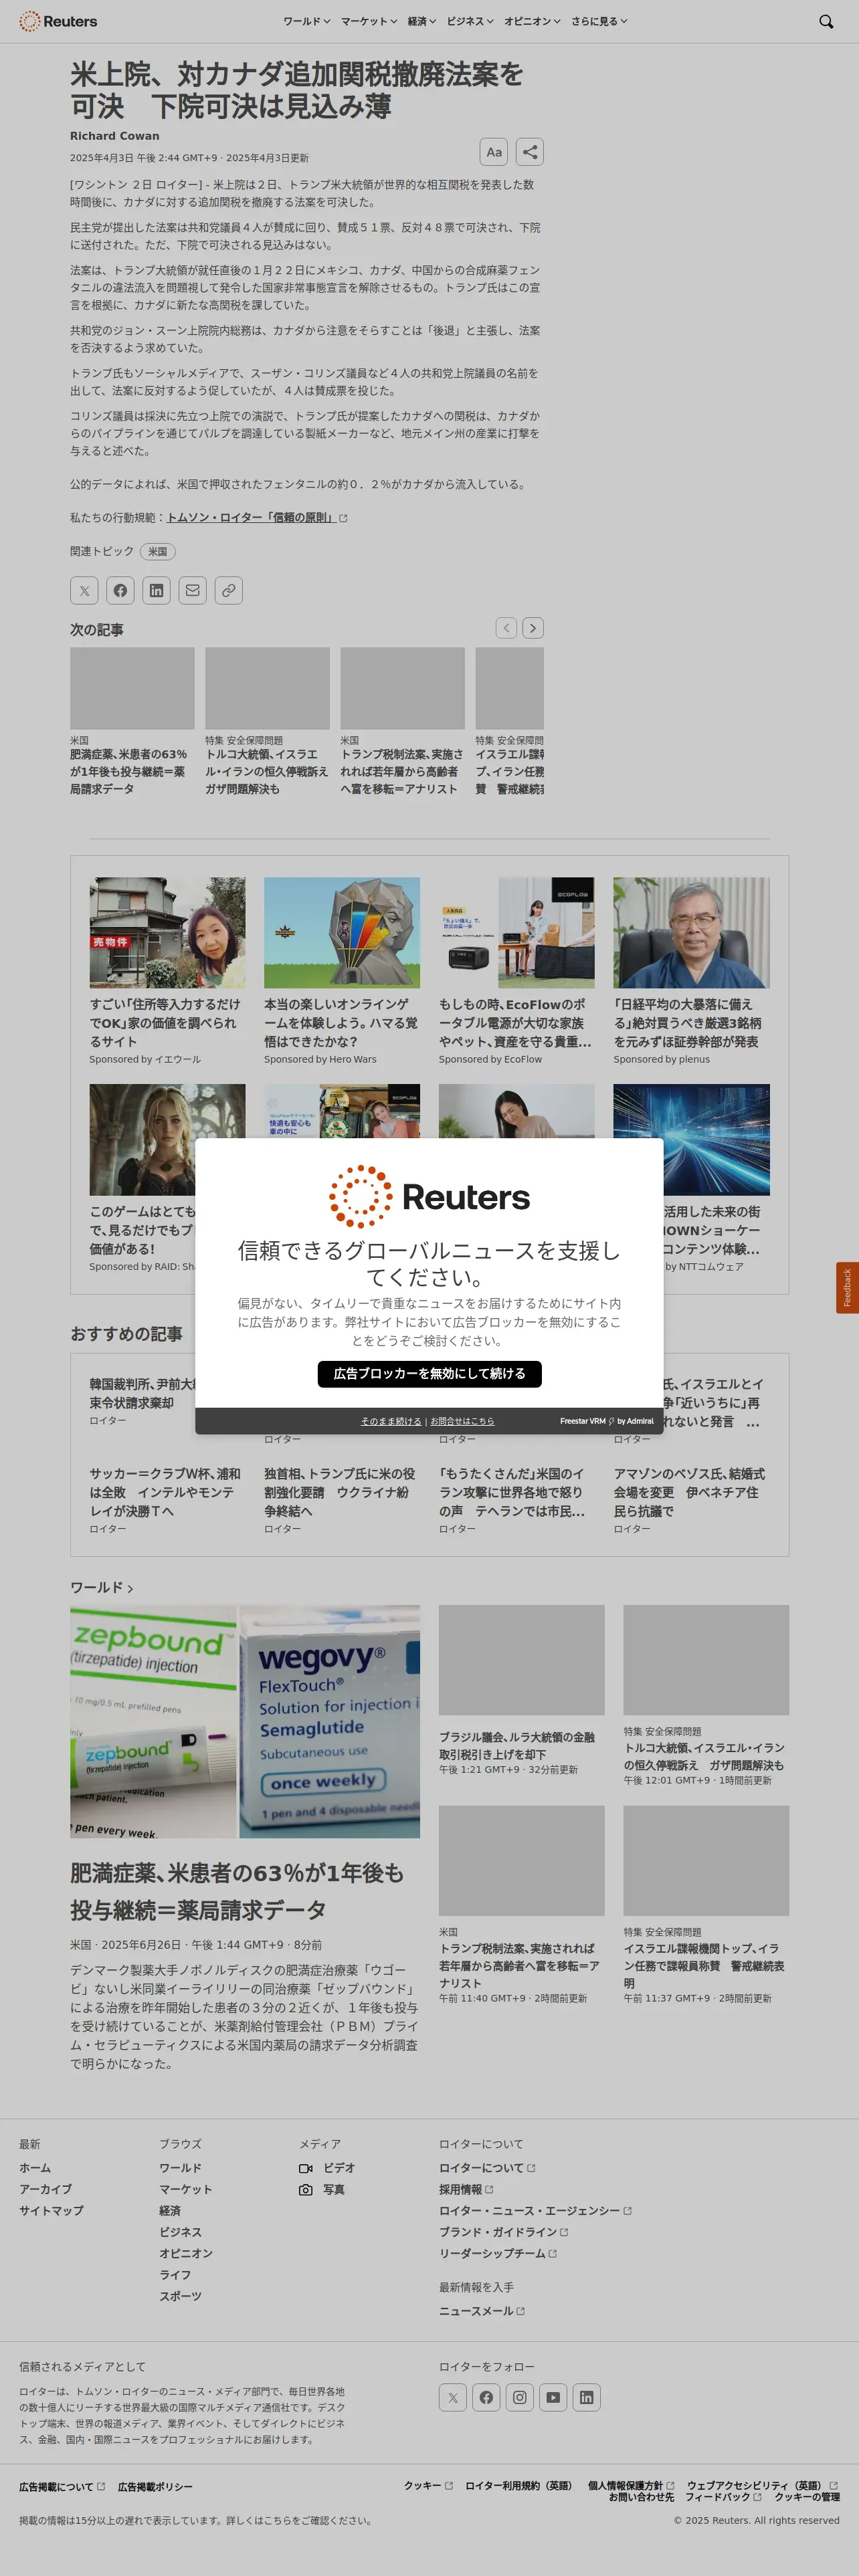Select the 米国 related topic tag

[158, 551]
